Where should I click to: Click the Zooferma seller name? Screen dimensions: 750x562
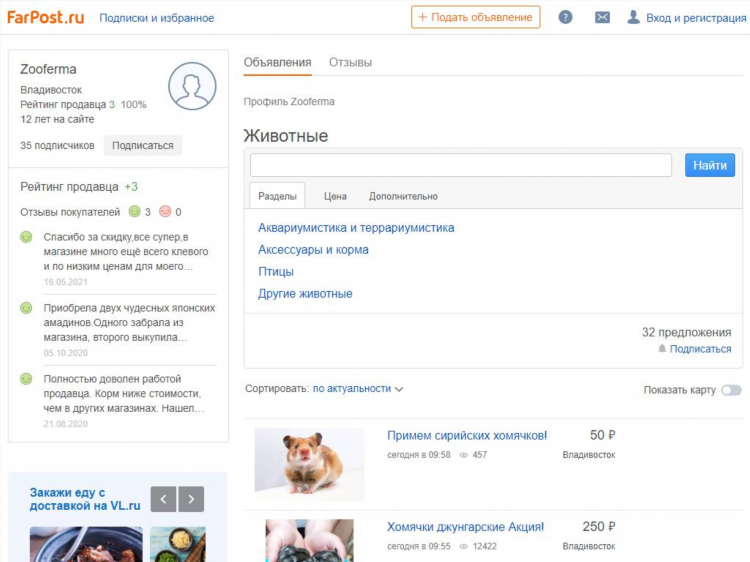point(48,69)
